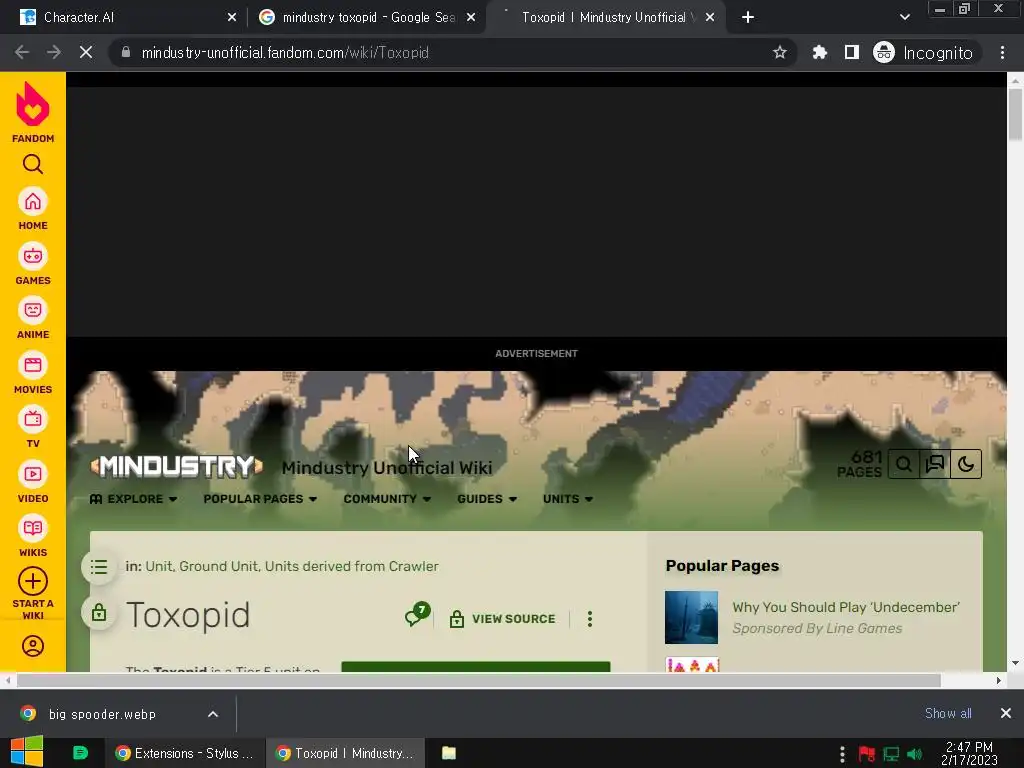
Task: Open the File Explorer taskbar icon
Action: click(449, 753)
